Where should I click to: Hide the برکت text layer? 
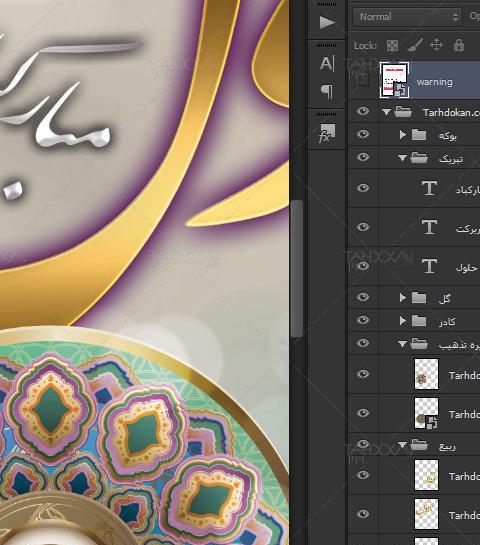point(363,227)
